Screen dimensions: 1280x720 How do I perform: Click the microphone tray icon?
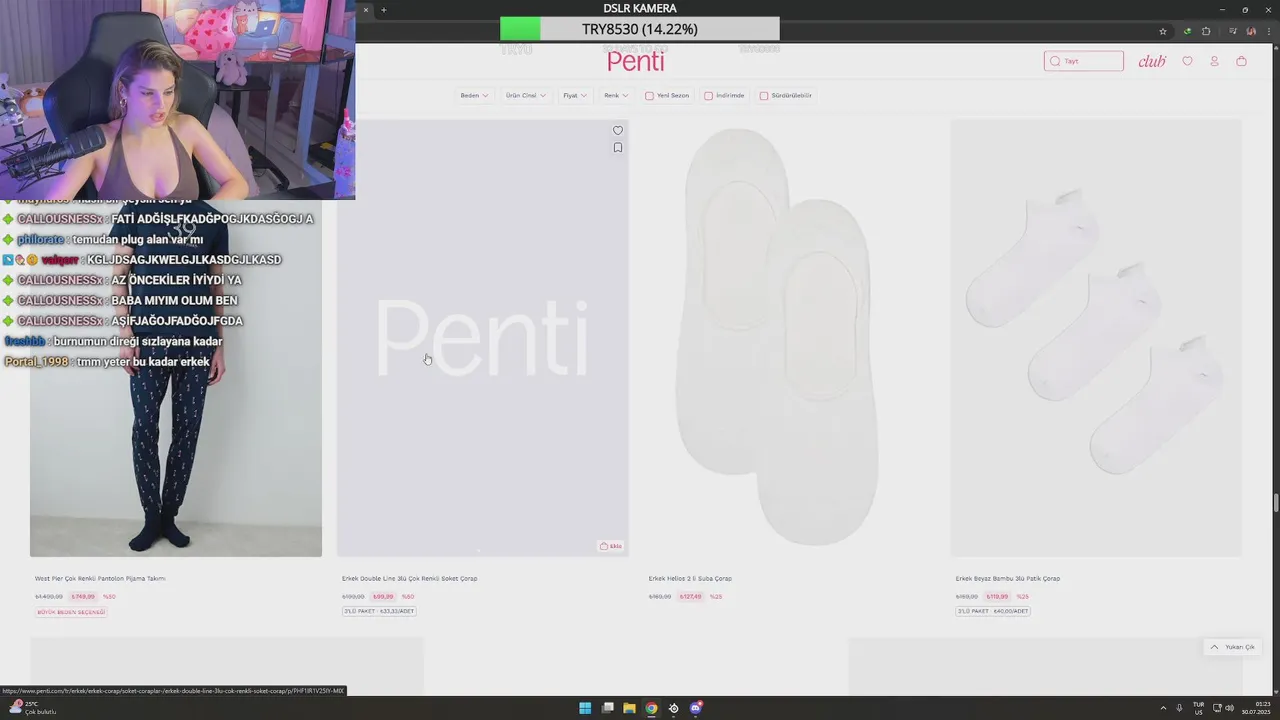point(1180,708)
